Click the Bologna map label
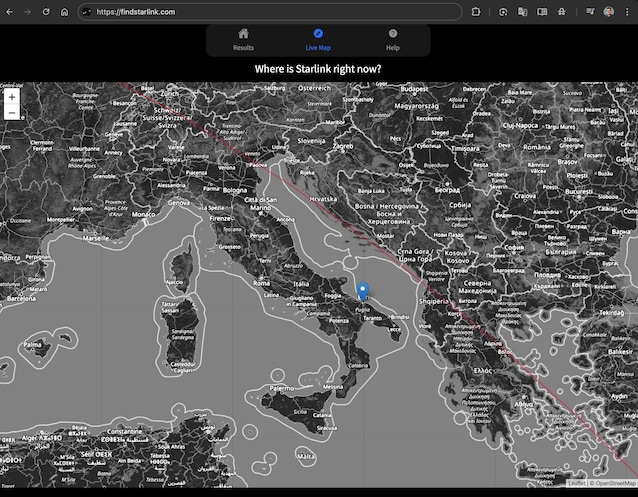 (235, 190)
